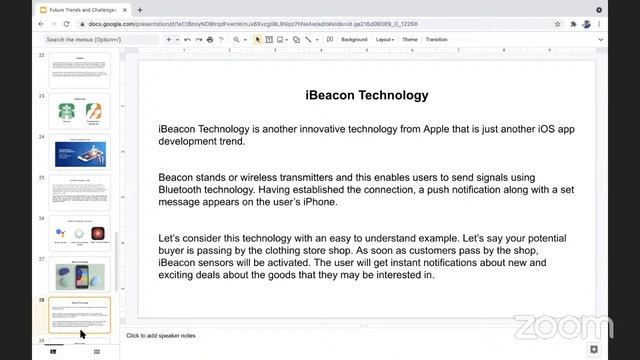
Task: Collapse the menus with the toolbar chevron
Action: (600, 40)
